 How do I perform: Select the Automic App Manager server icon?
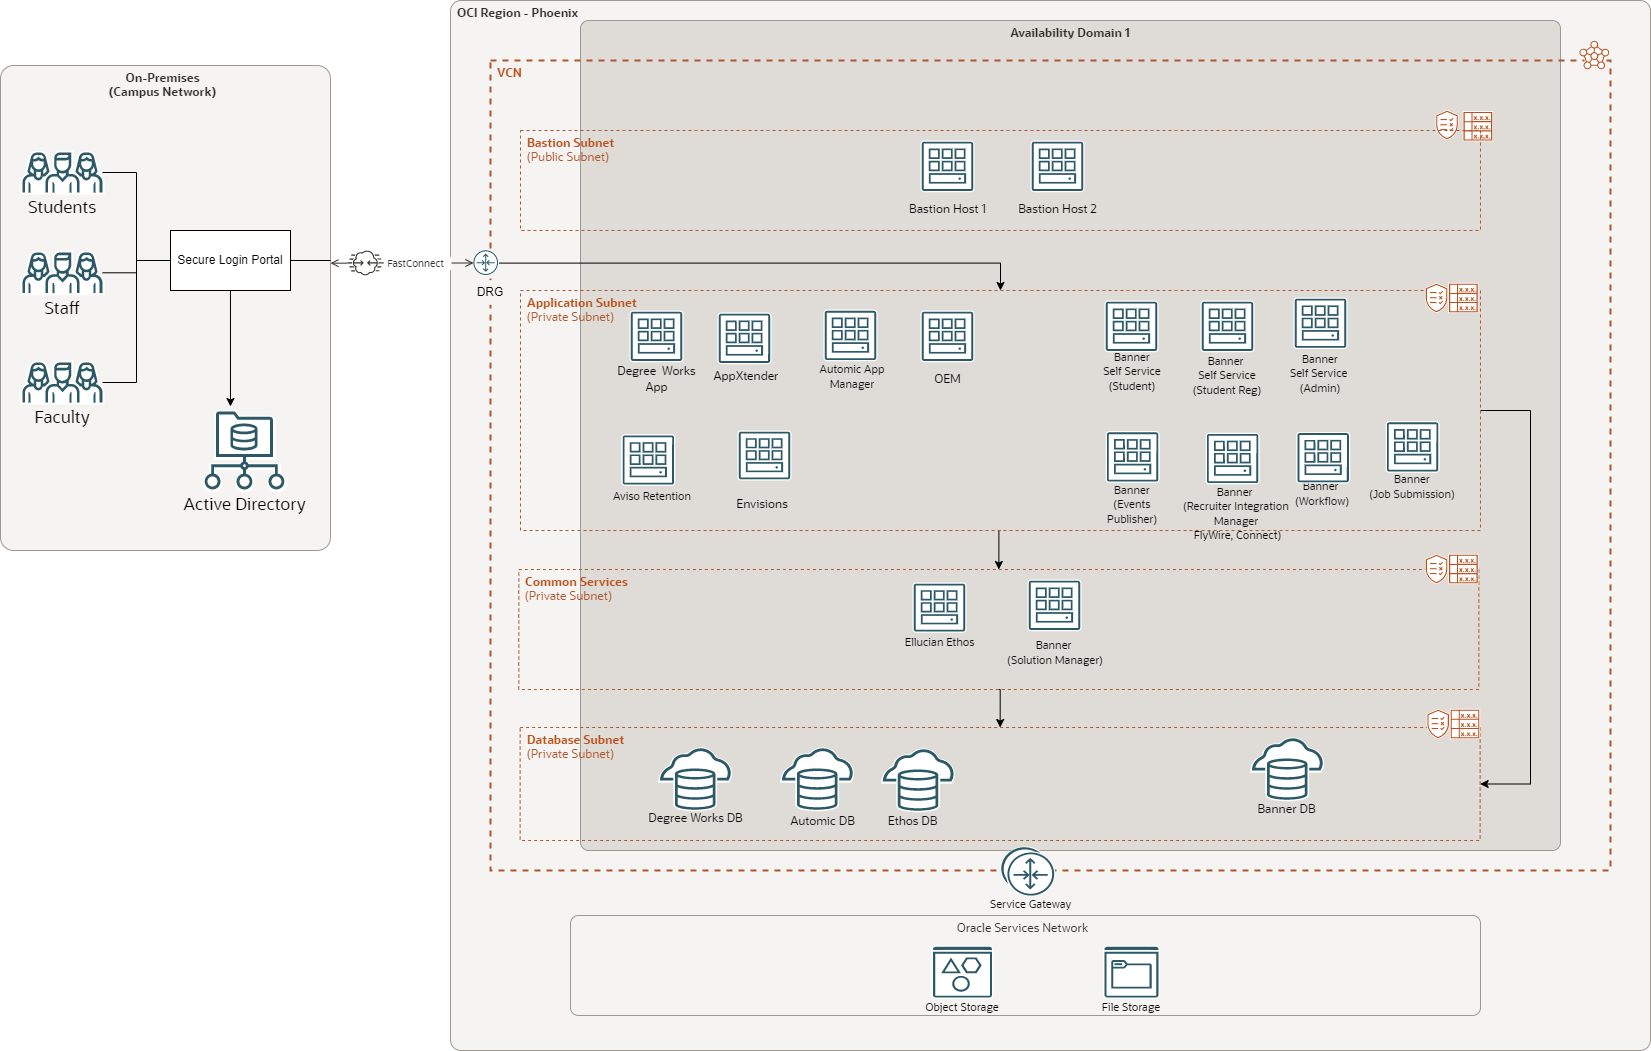(850, 335)
